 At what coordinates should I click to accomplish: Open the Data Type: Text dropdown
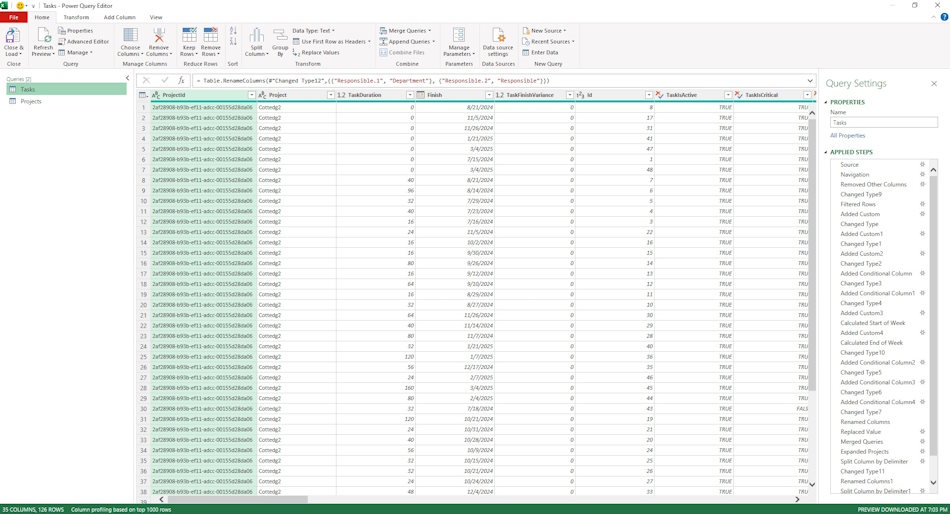[313, 30]
